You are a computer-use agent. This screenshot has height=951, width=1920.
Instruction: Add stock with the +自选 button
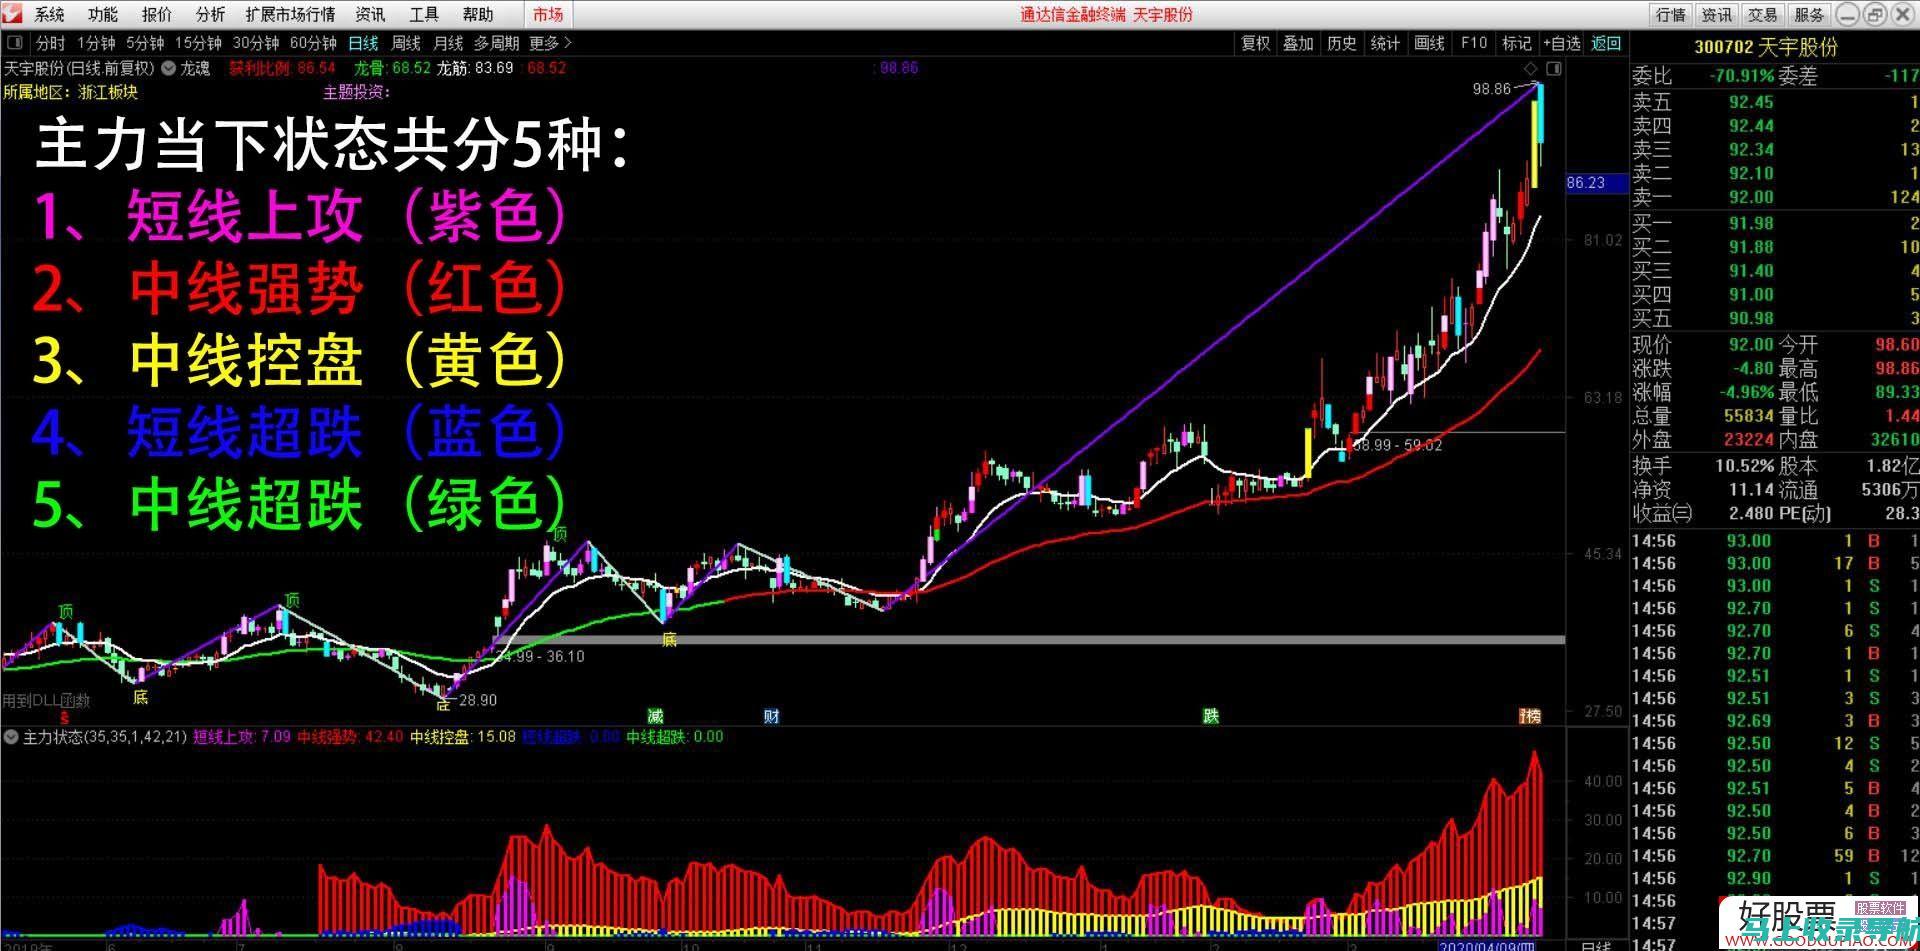[1562, 43]
